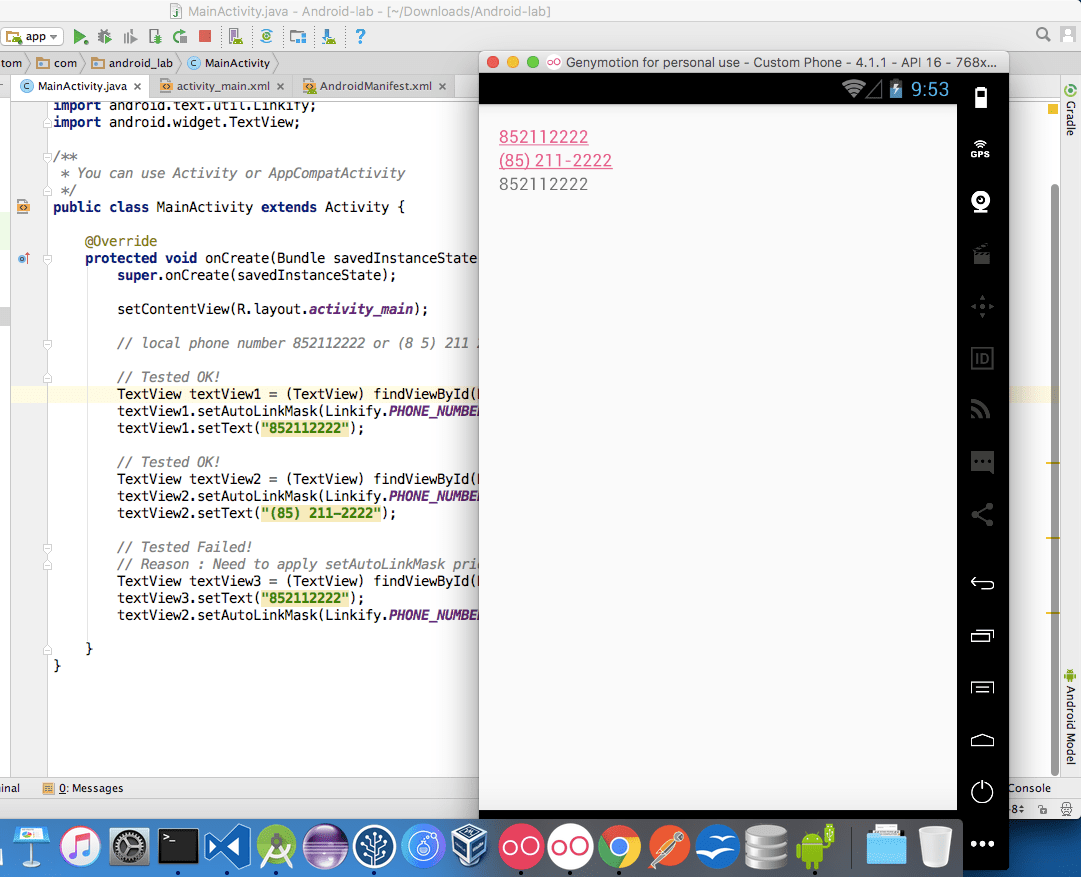Close the AndroidManifest.xml tab
Image resolution: width=1081 pixels, height=877 pixels.
(442, 86)
